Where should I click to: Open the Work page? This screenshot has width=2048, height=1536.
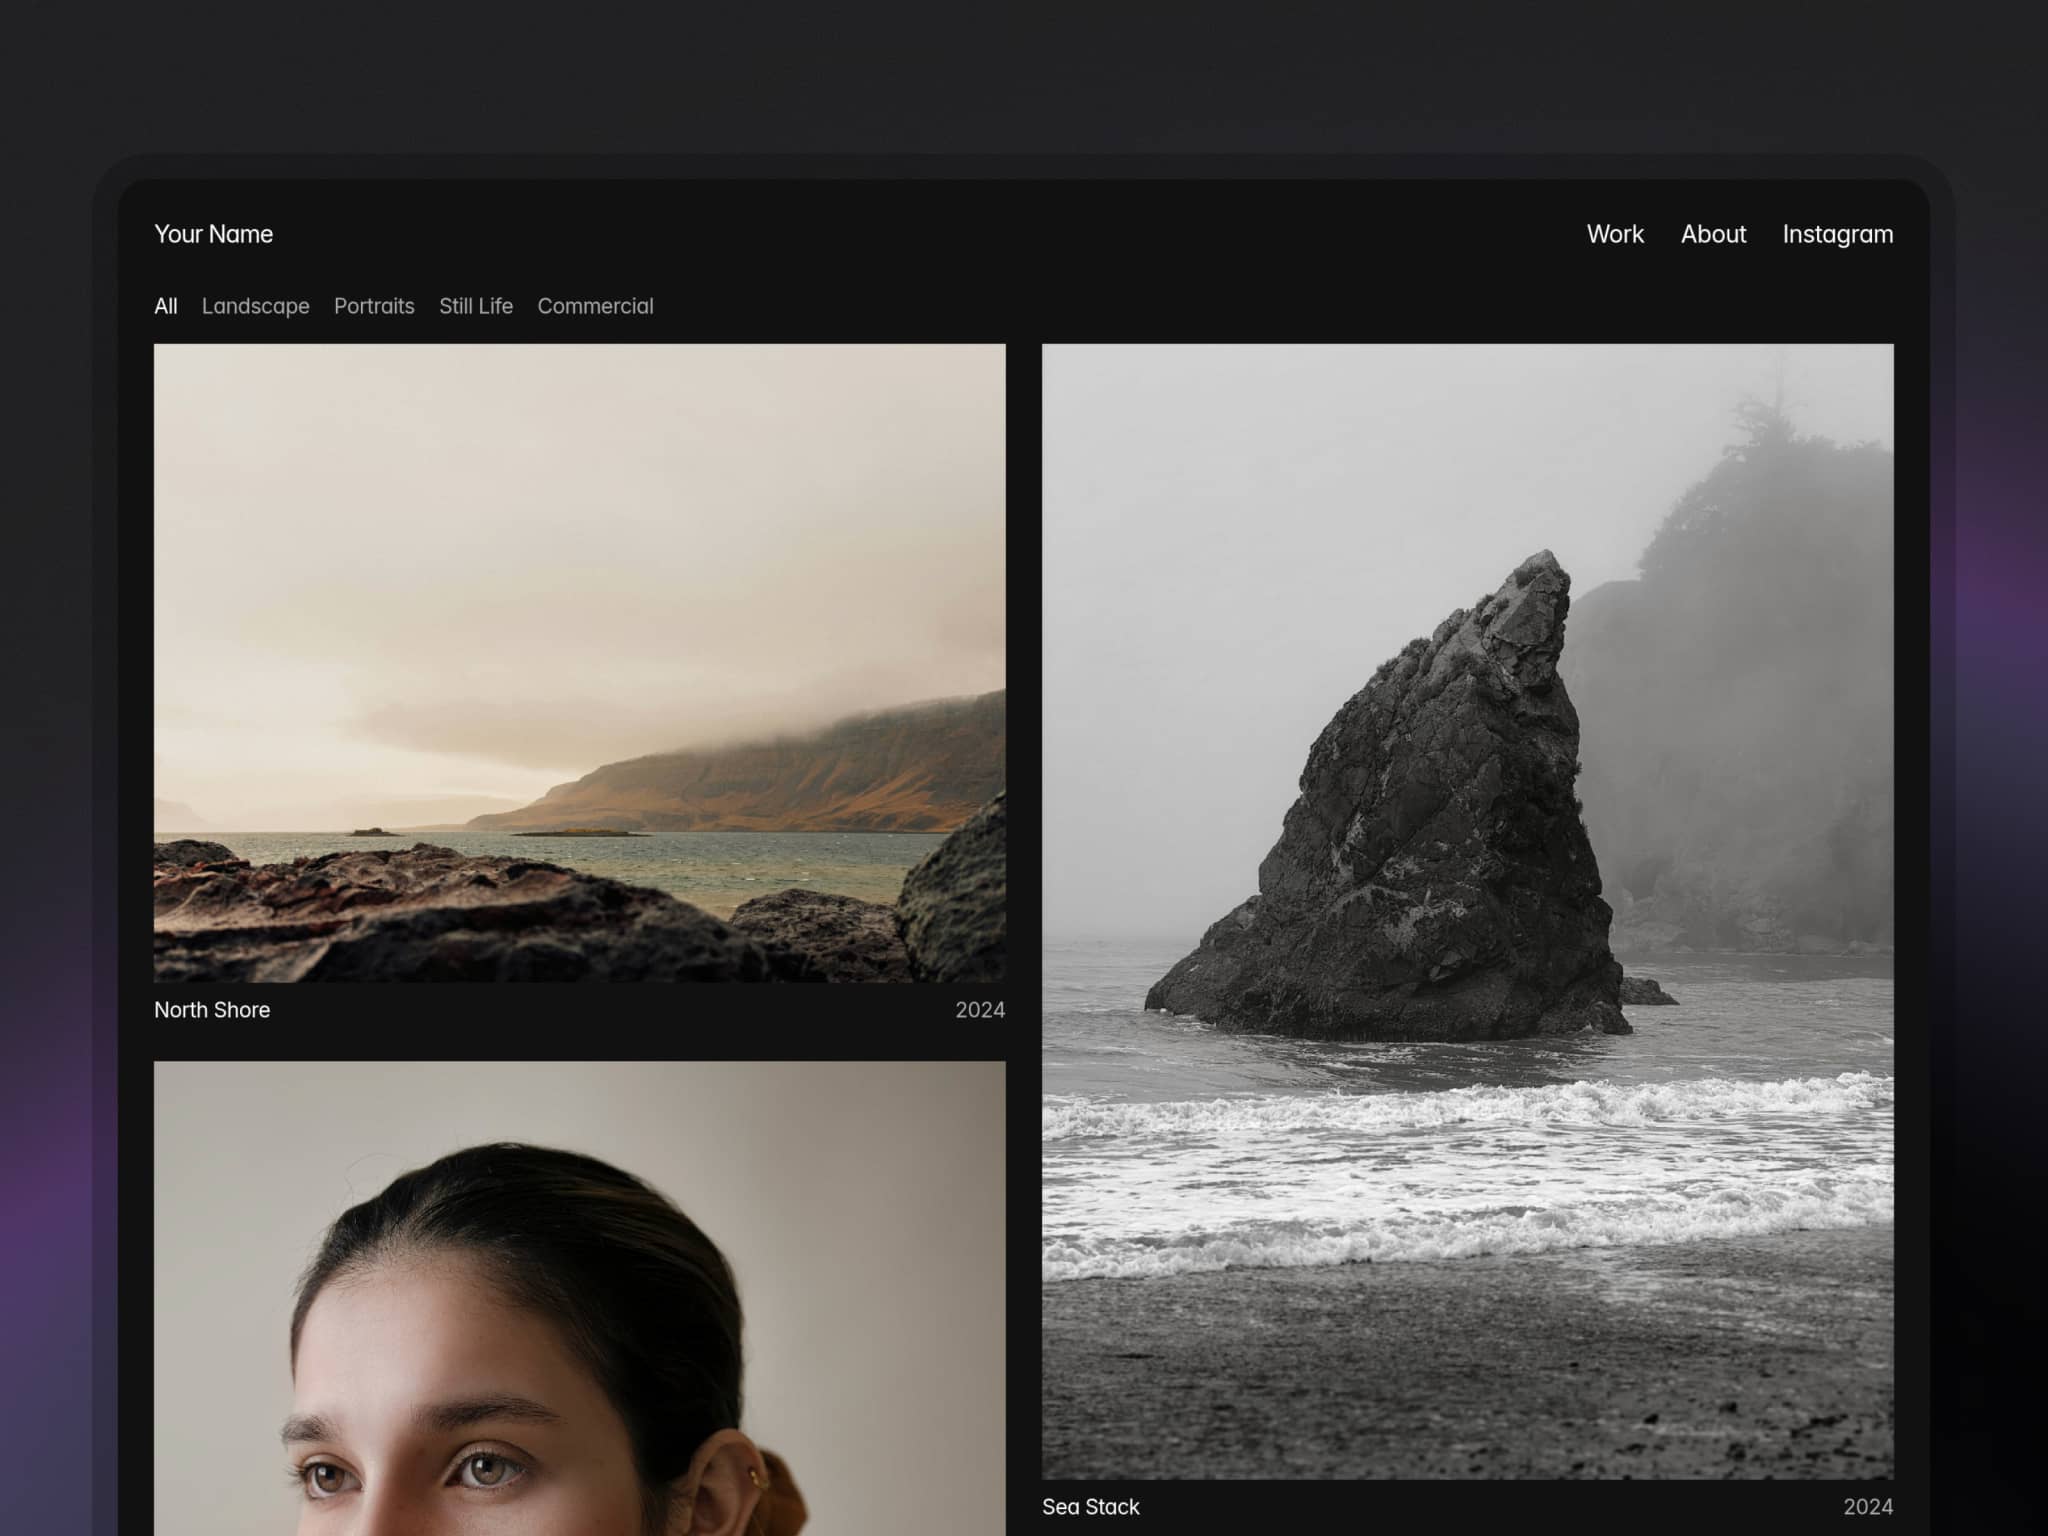(x=1615, y=234)
